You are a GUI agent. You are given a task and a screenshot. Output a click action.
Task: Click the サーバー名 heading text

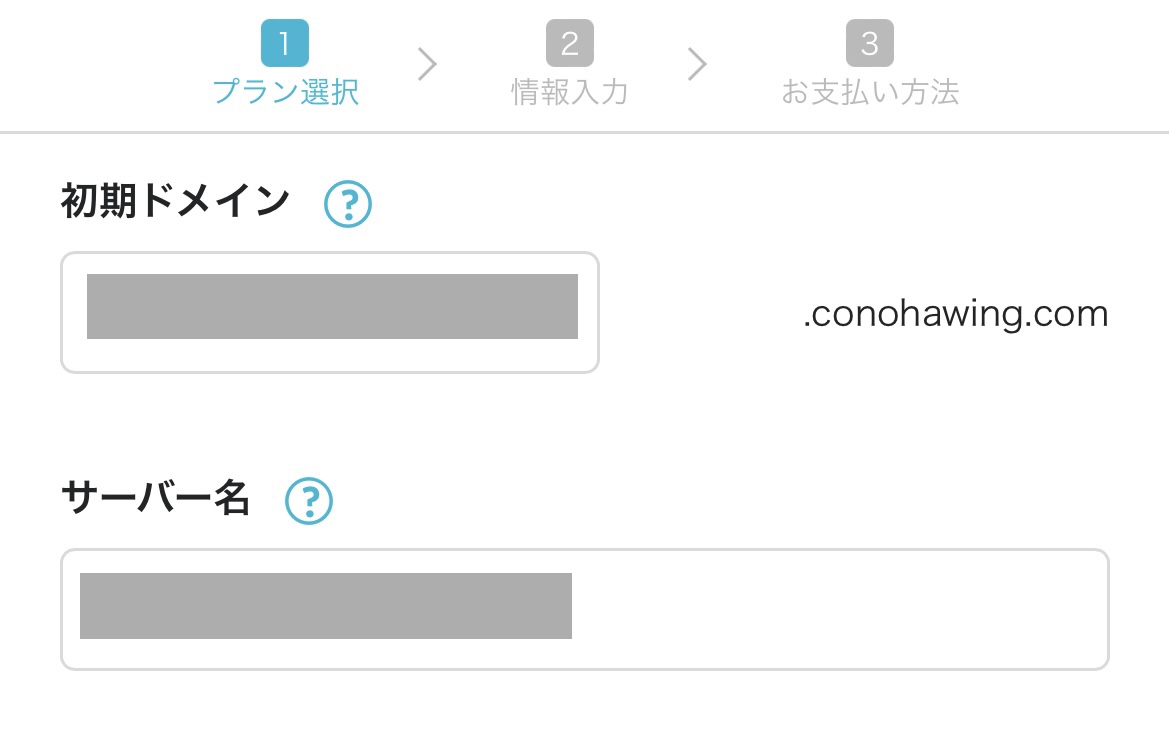[x=155, y=498]
